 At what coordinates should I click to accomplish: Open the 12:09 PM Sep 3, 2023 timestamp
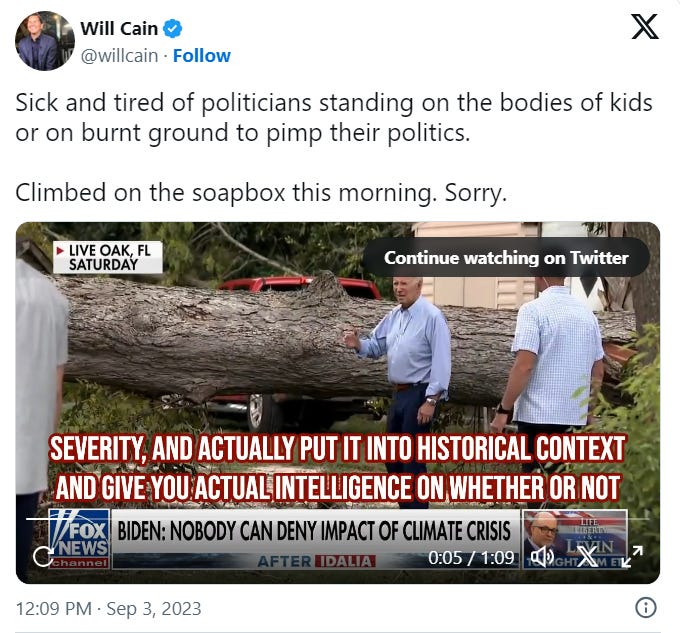click(x=108, y=608)
